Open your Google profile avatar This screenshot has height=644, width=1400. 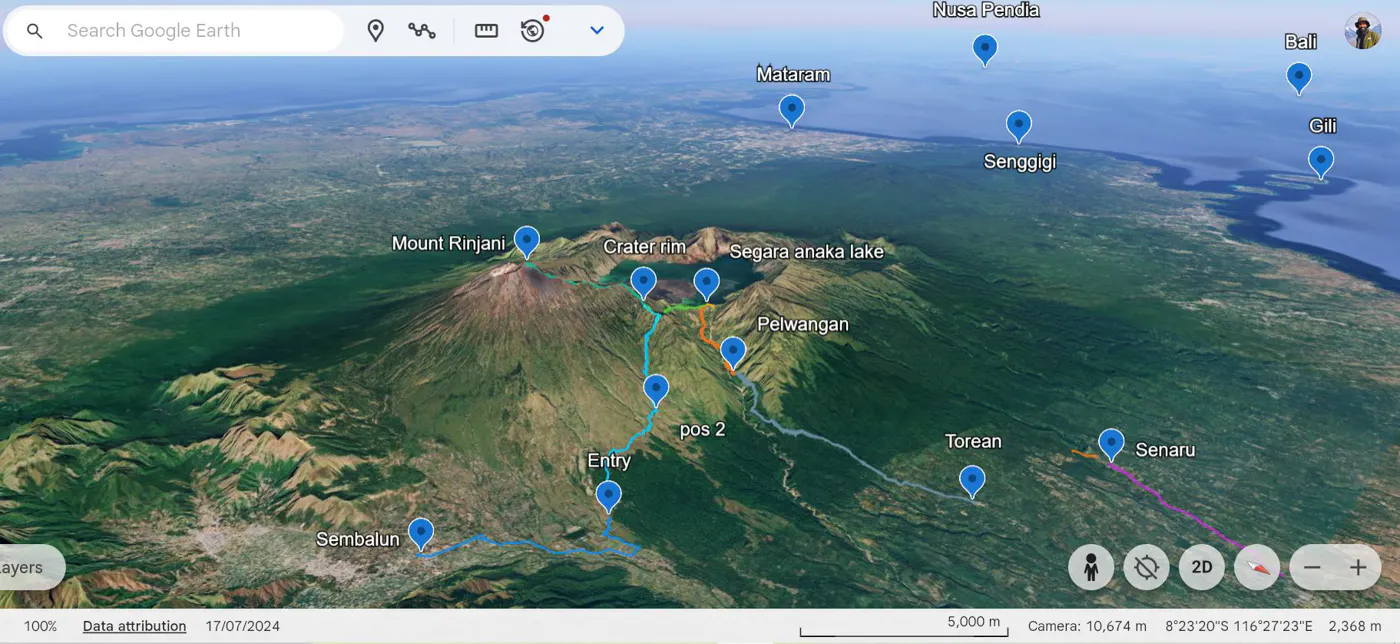click(x=1363, y=30)
